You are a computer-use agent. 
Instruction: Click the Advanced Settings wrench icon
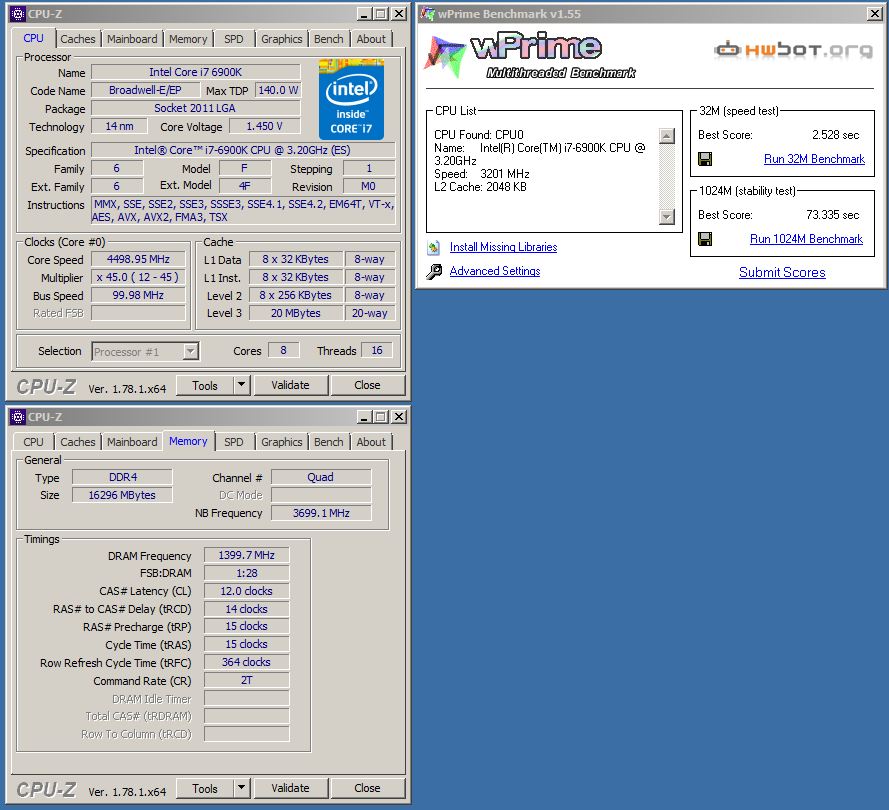[x=434, y=272]
